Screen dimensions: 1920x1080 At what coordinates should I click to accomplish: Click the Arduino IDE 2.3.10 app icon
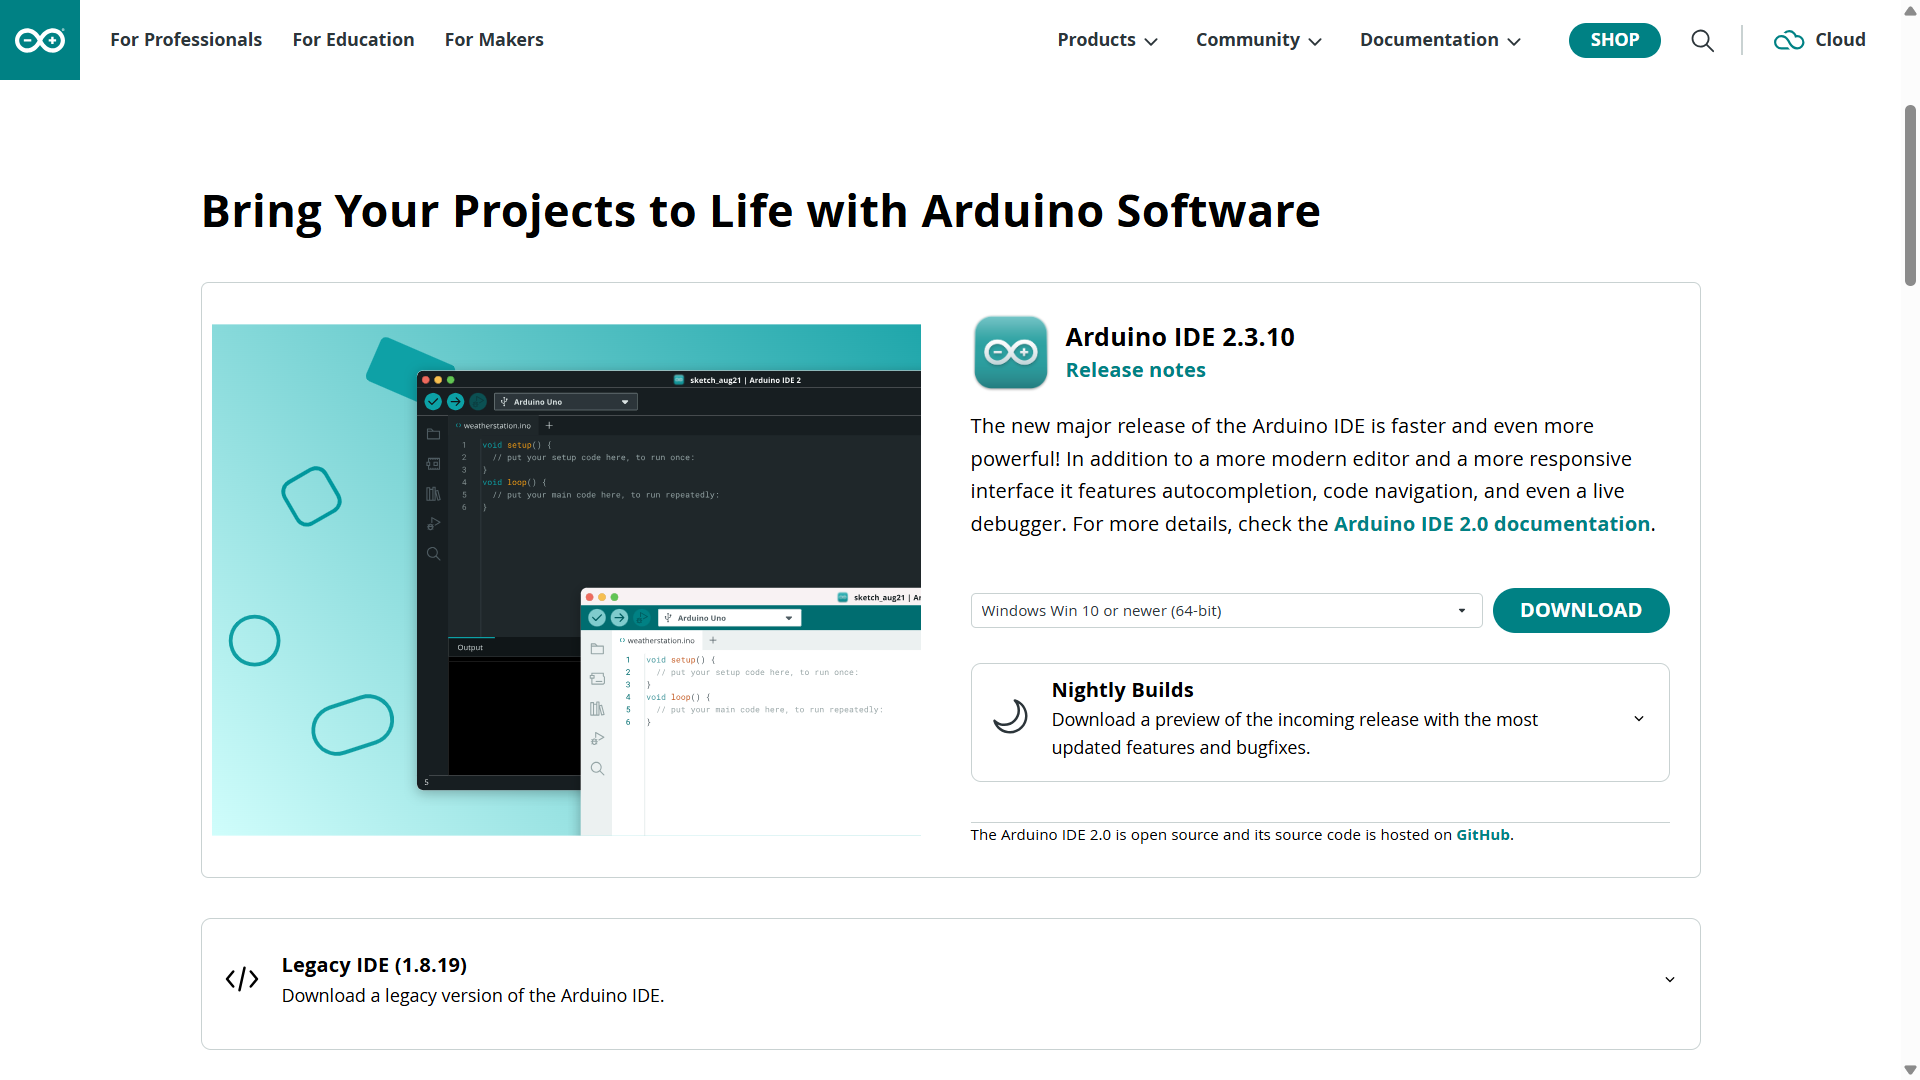point(1011,352)
